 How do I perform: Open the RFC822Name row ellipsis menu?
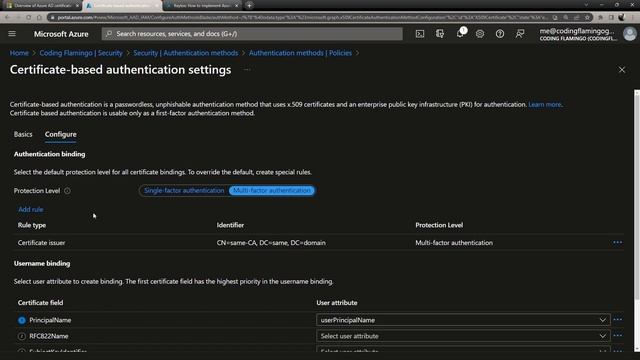[618, 336]
